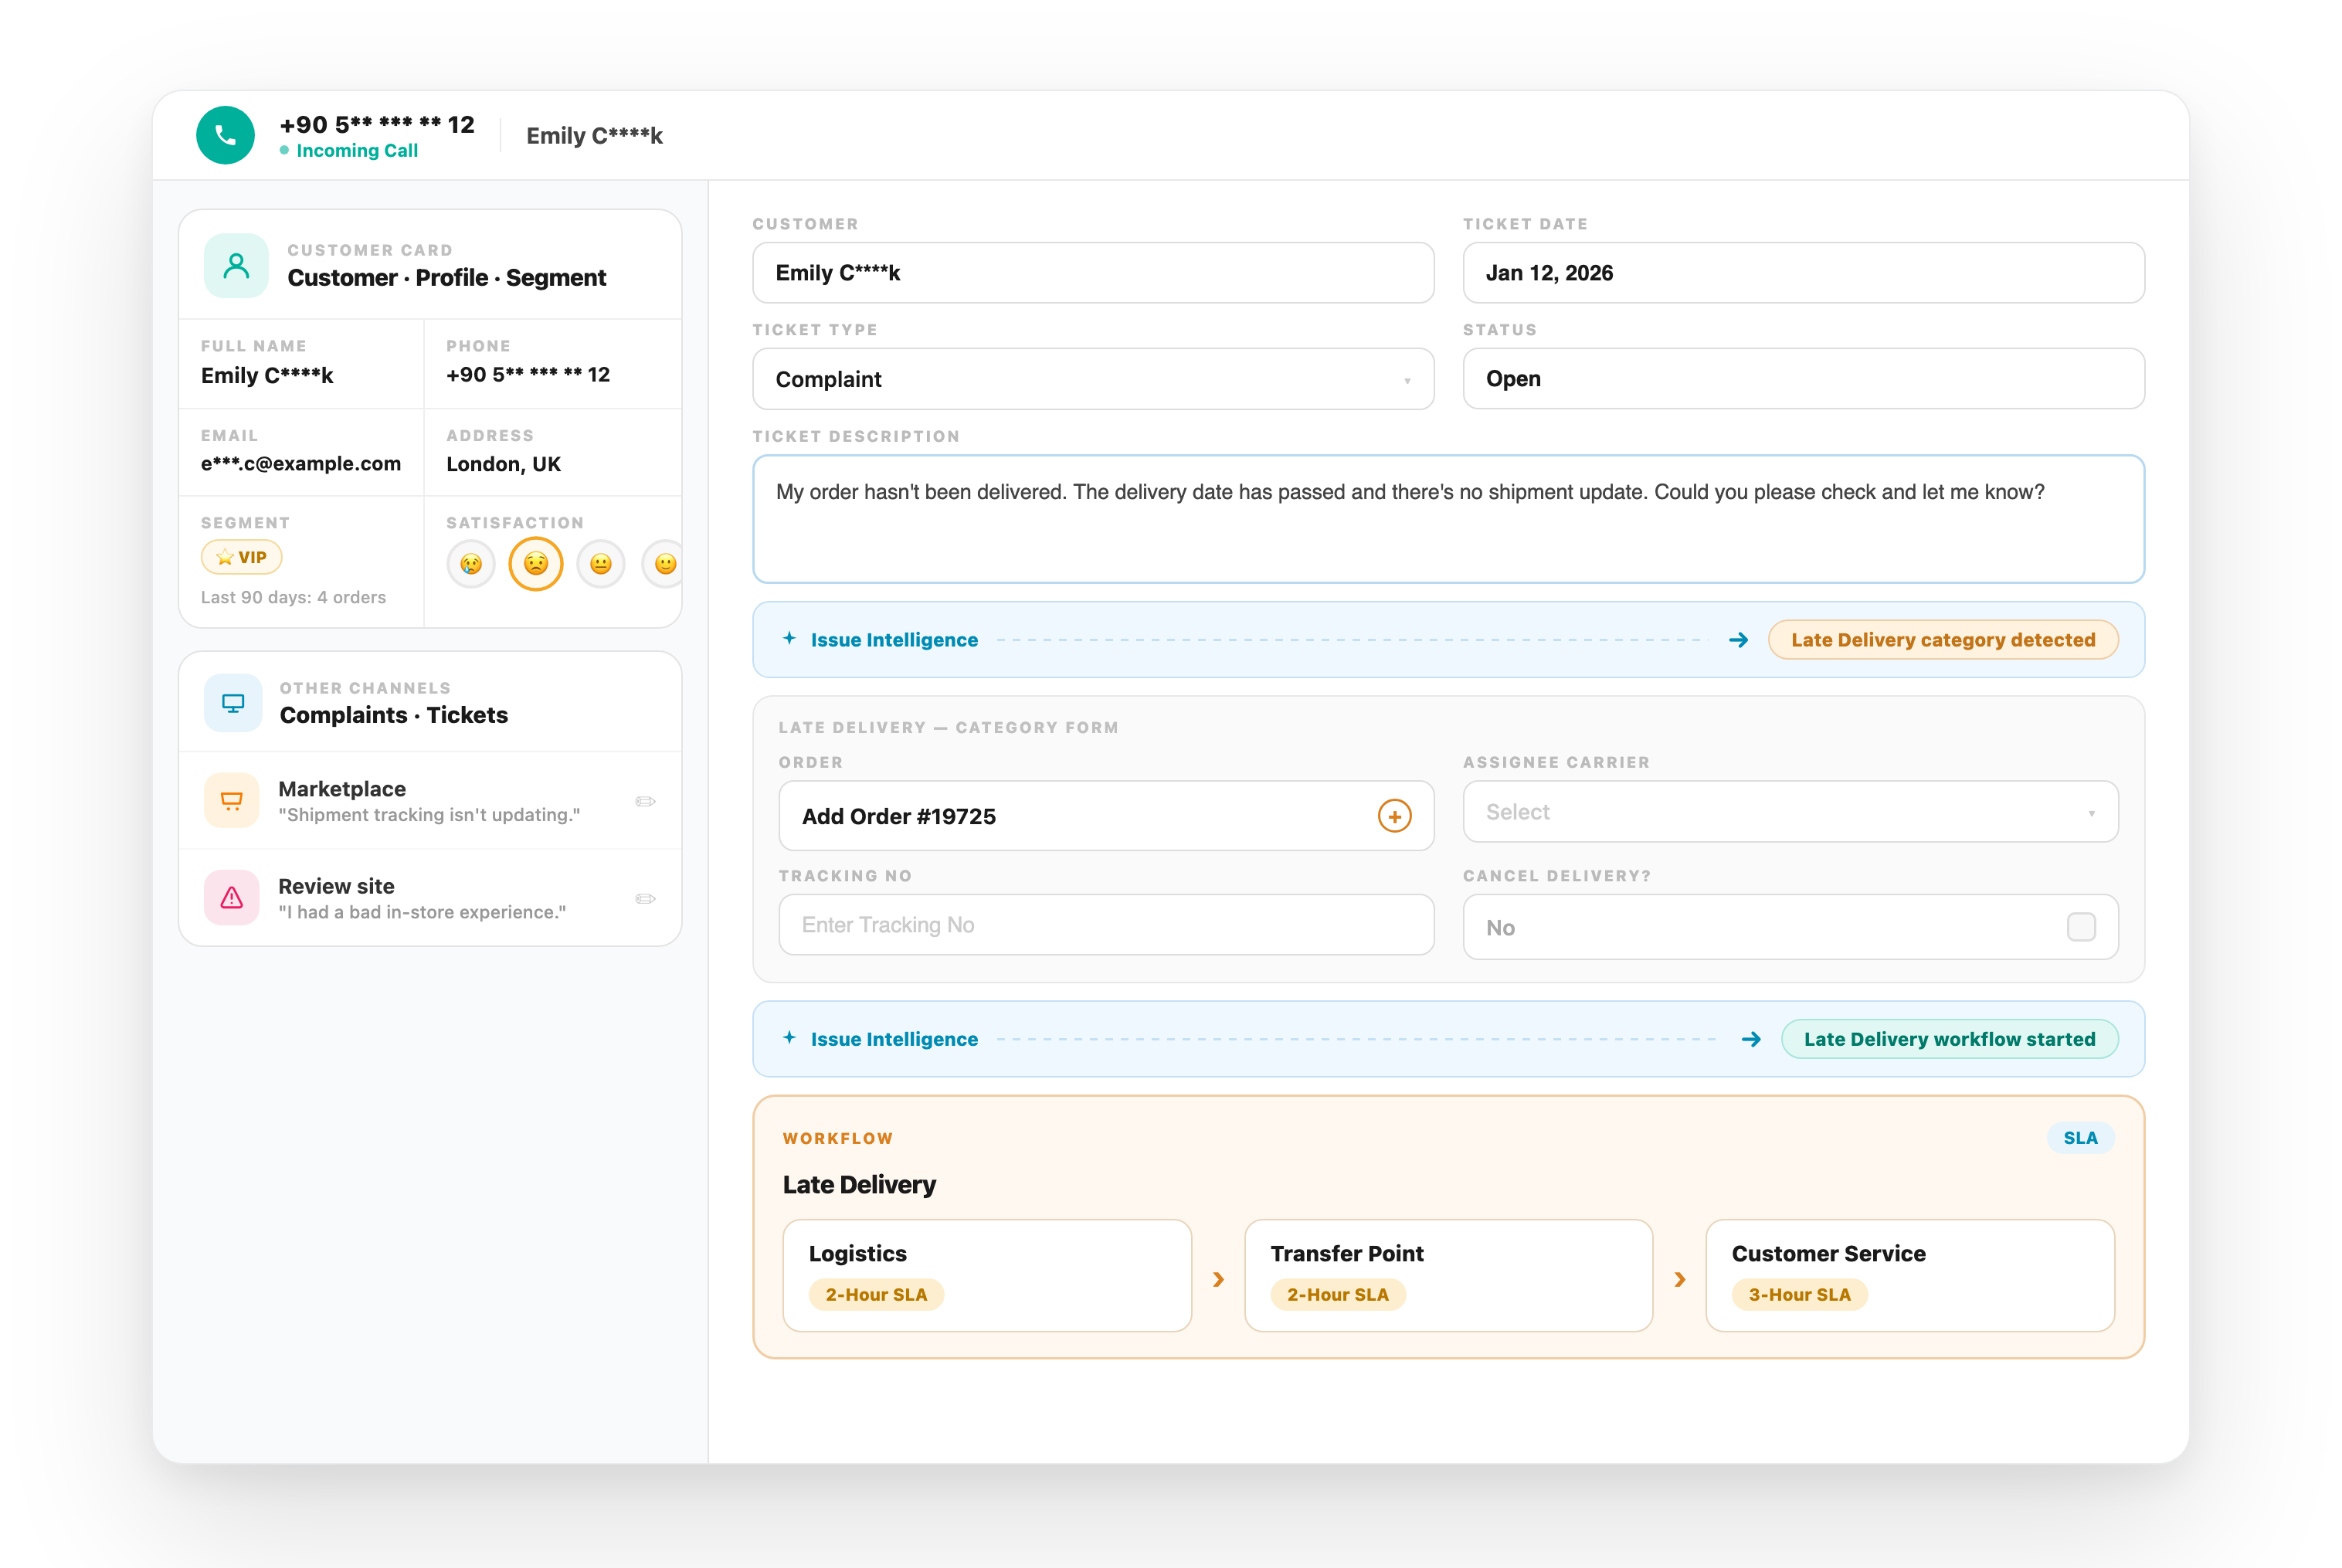Answer the incoming call phone icon

(225, 135)
